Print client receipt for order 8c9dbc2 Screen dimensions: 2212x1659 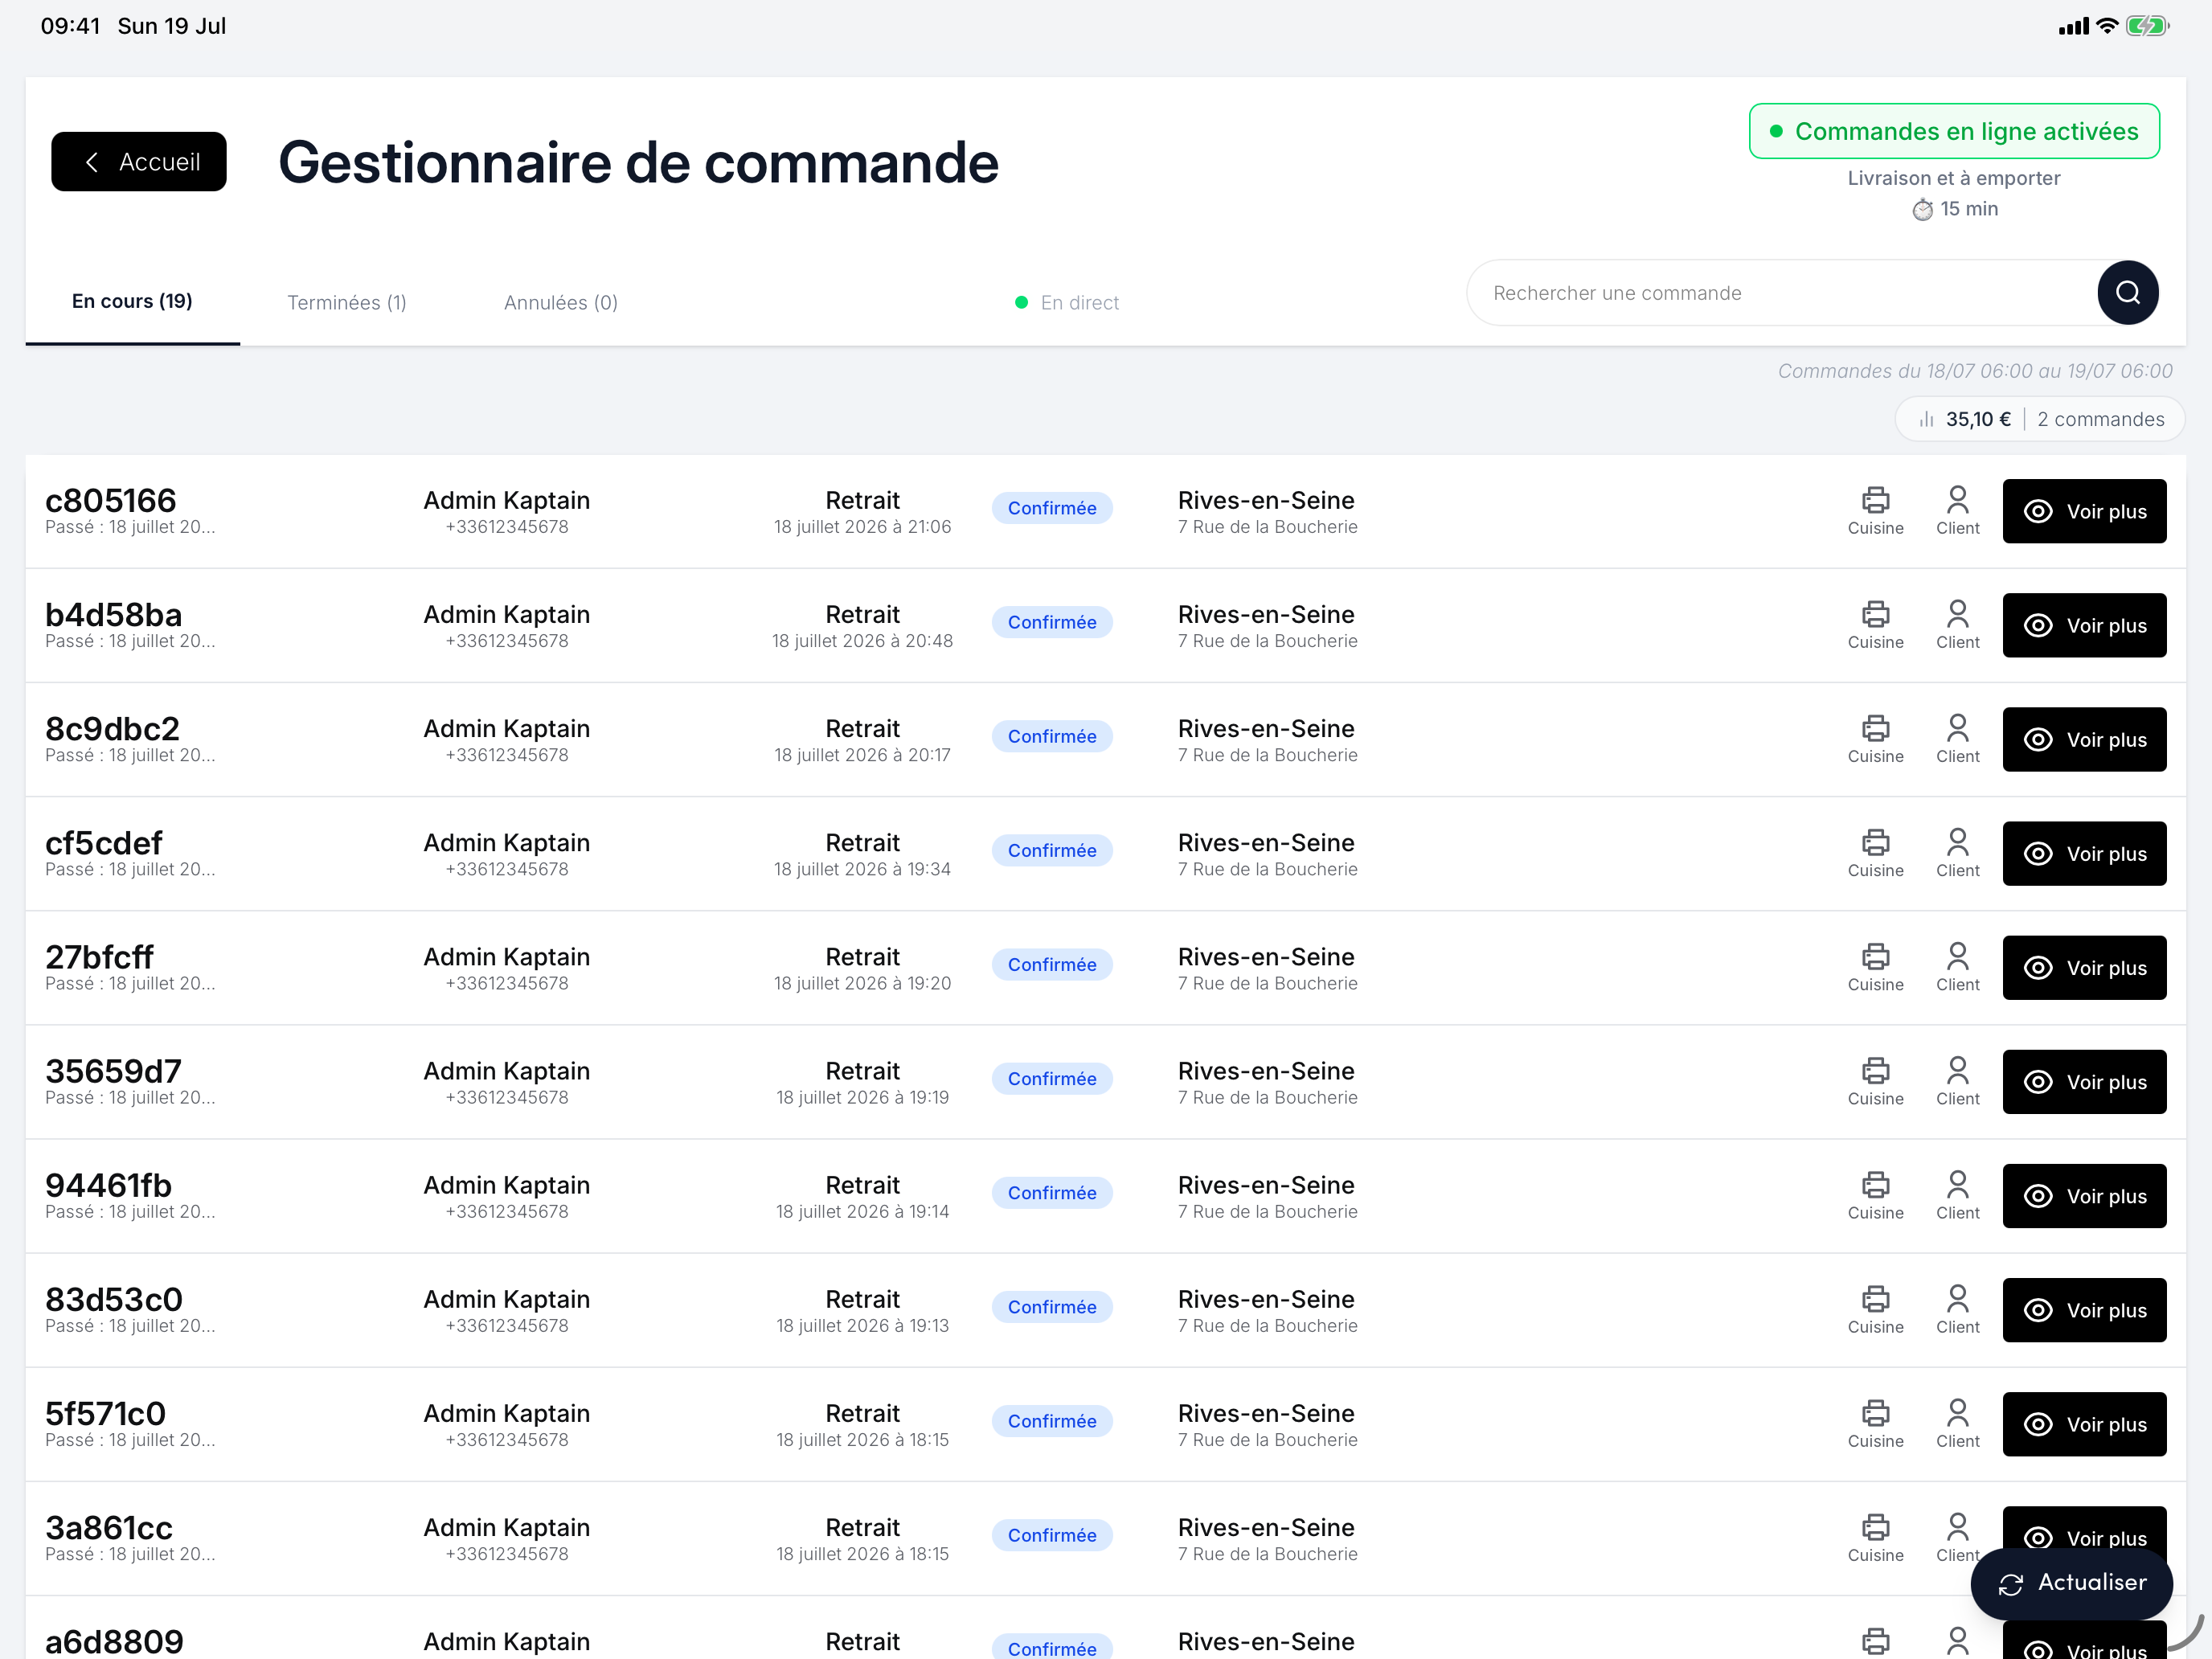(x=1957, y=739)
